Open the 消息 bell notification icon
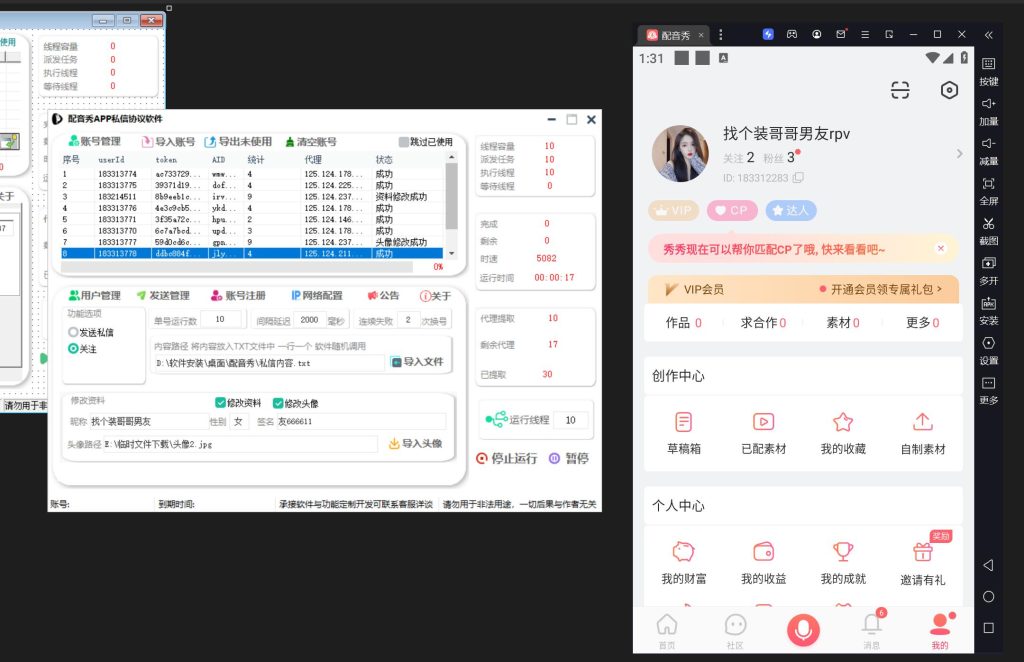The width and height of the screenshot is (1024, 662). pyautogui.click(x=872, y=625)
